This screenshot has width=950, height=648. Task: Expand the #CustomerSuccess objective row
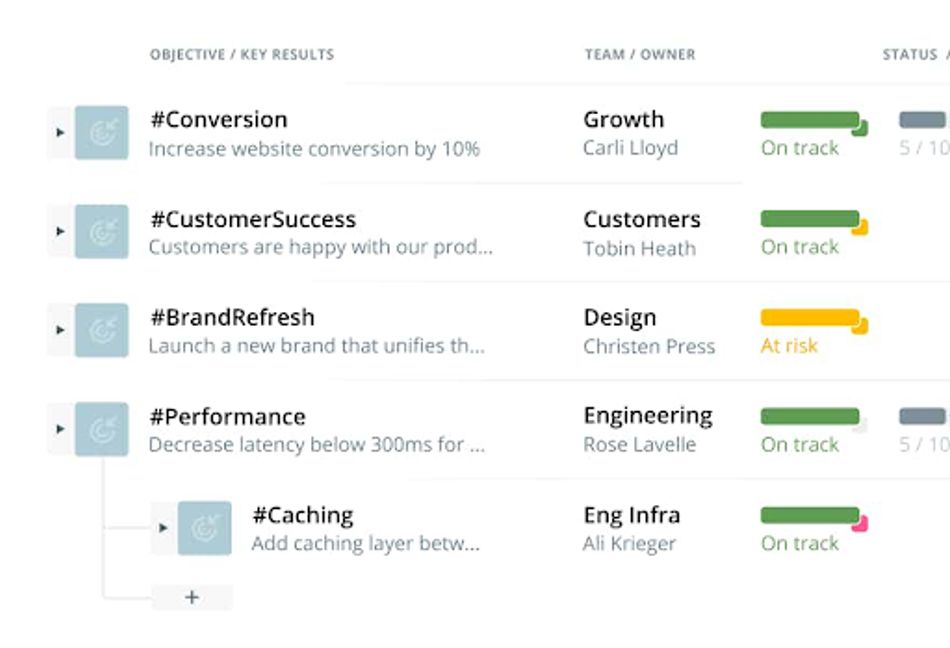point(60,231)
